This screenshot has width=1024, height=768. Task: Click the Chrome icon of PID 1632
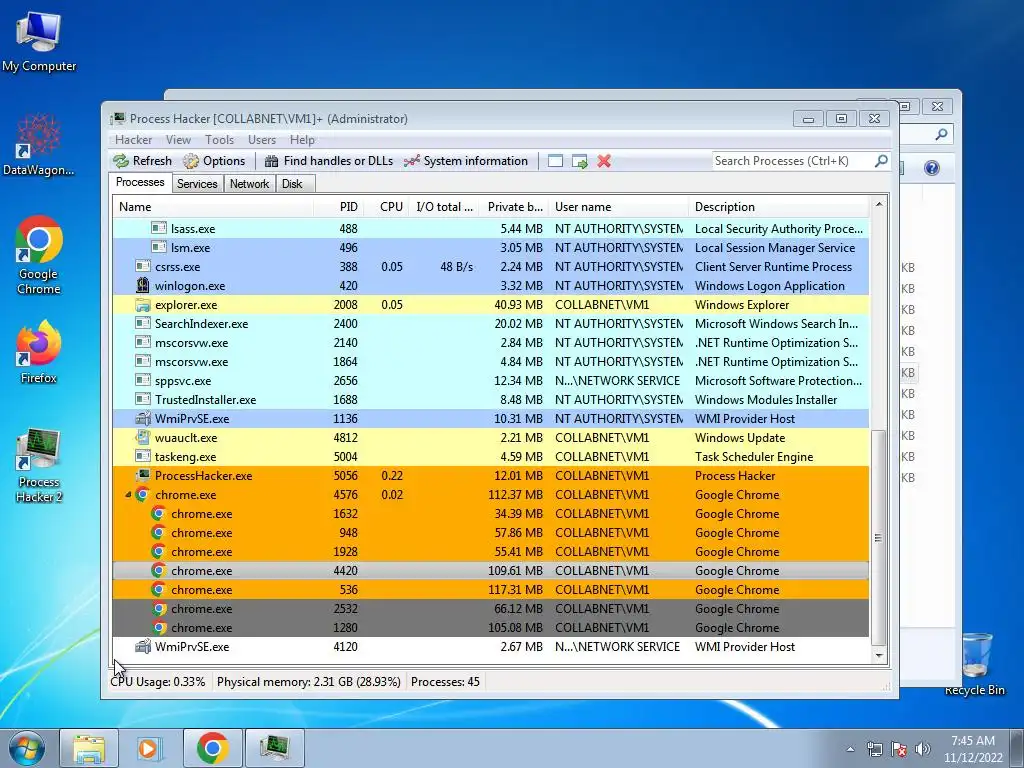[x=159, y=513]
